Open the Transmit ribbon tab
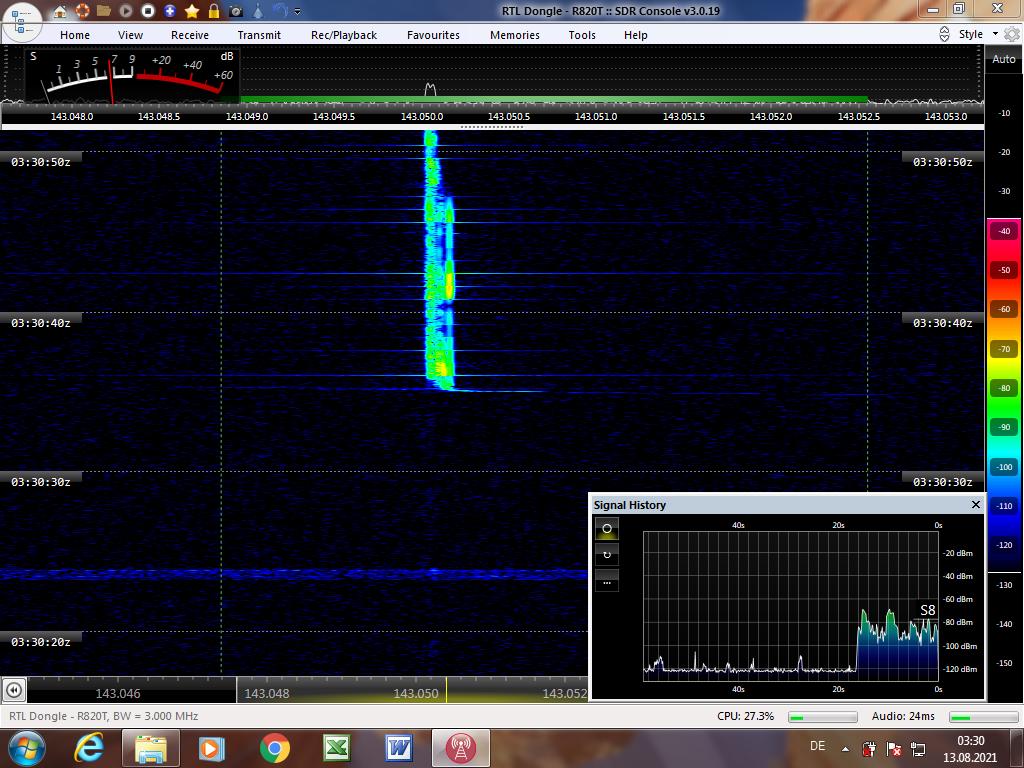This screenshot has height=768, width=1024. 259,35
